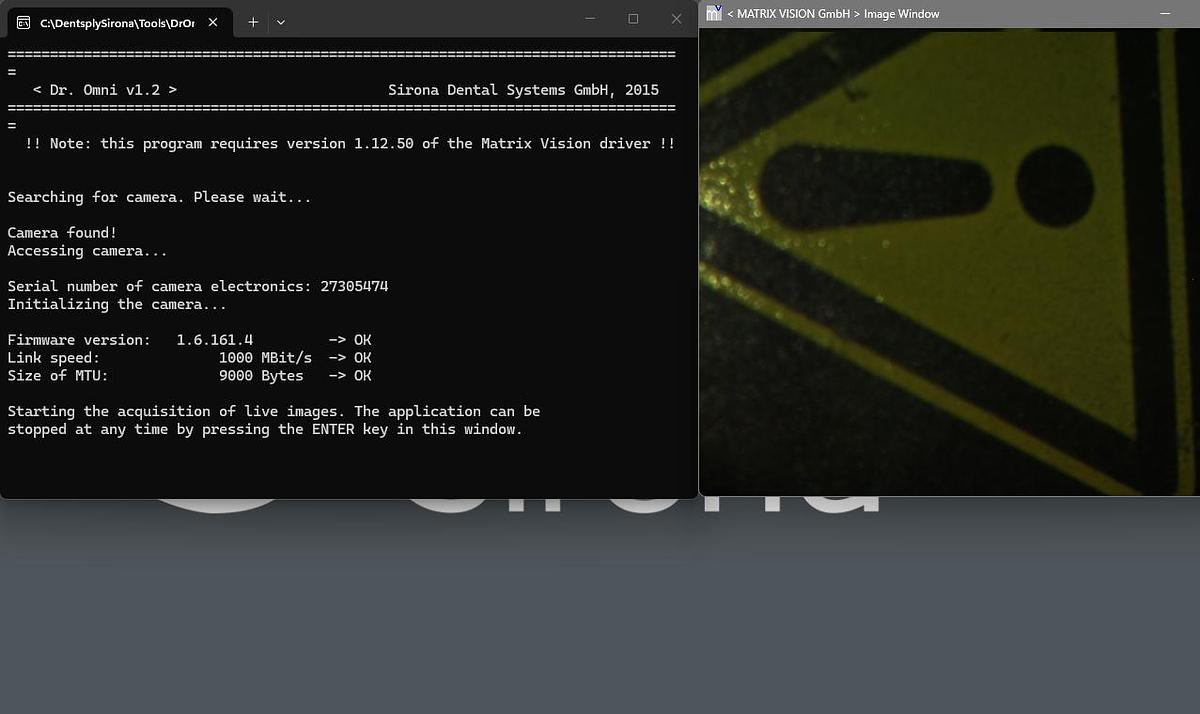Click 'Starting the acquisition of live images' line
Image resolution: width=1200 pixels, height=714 pixels.
274,411
